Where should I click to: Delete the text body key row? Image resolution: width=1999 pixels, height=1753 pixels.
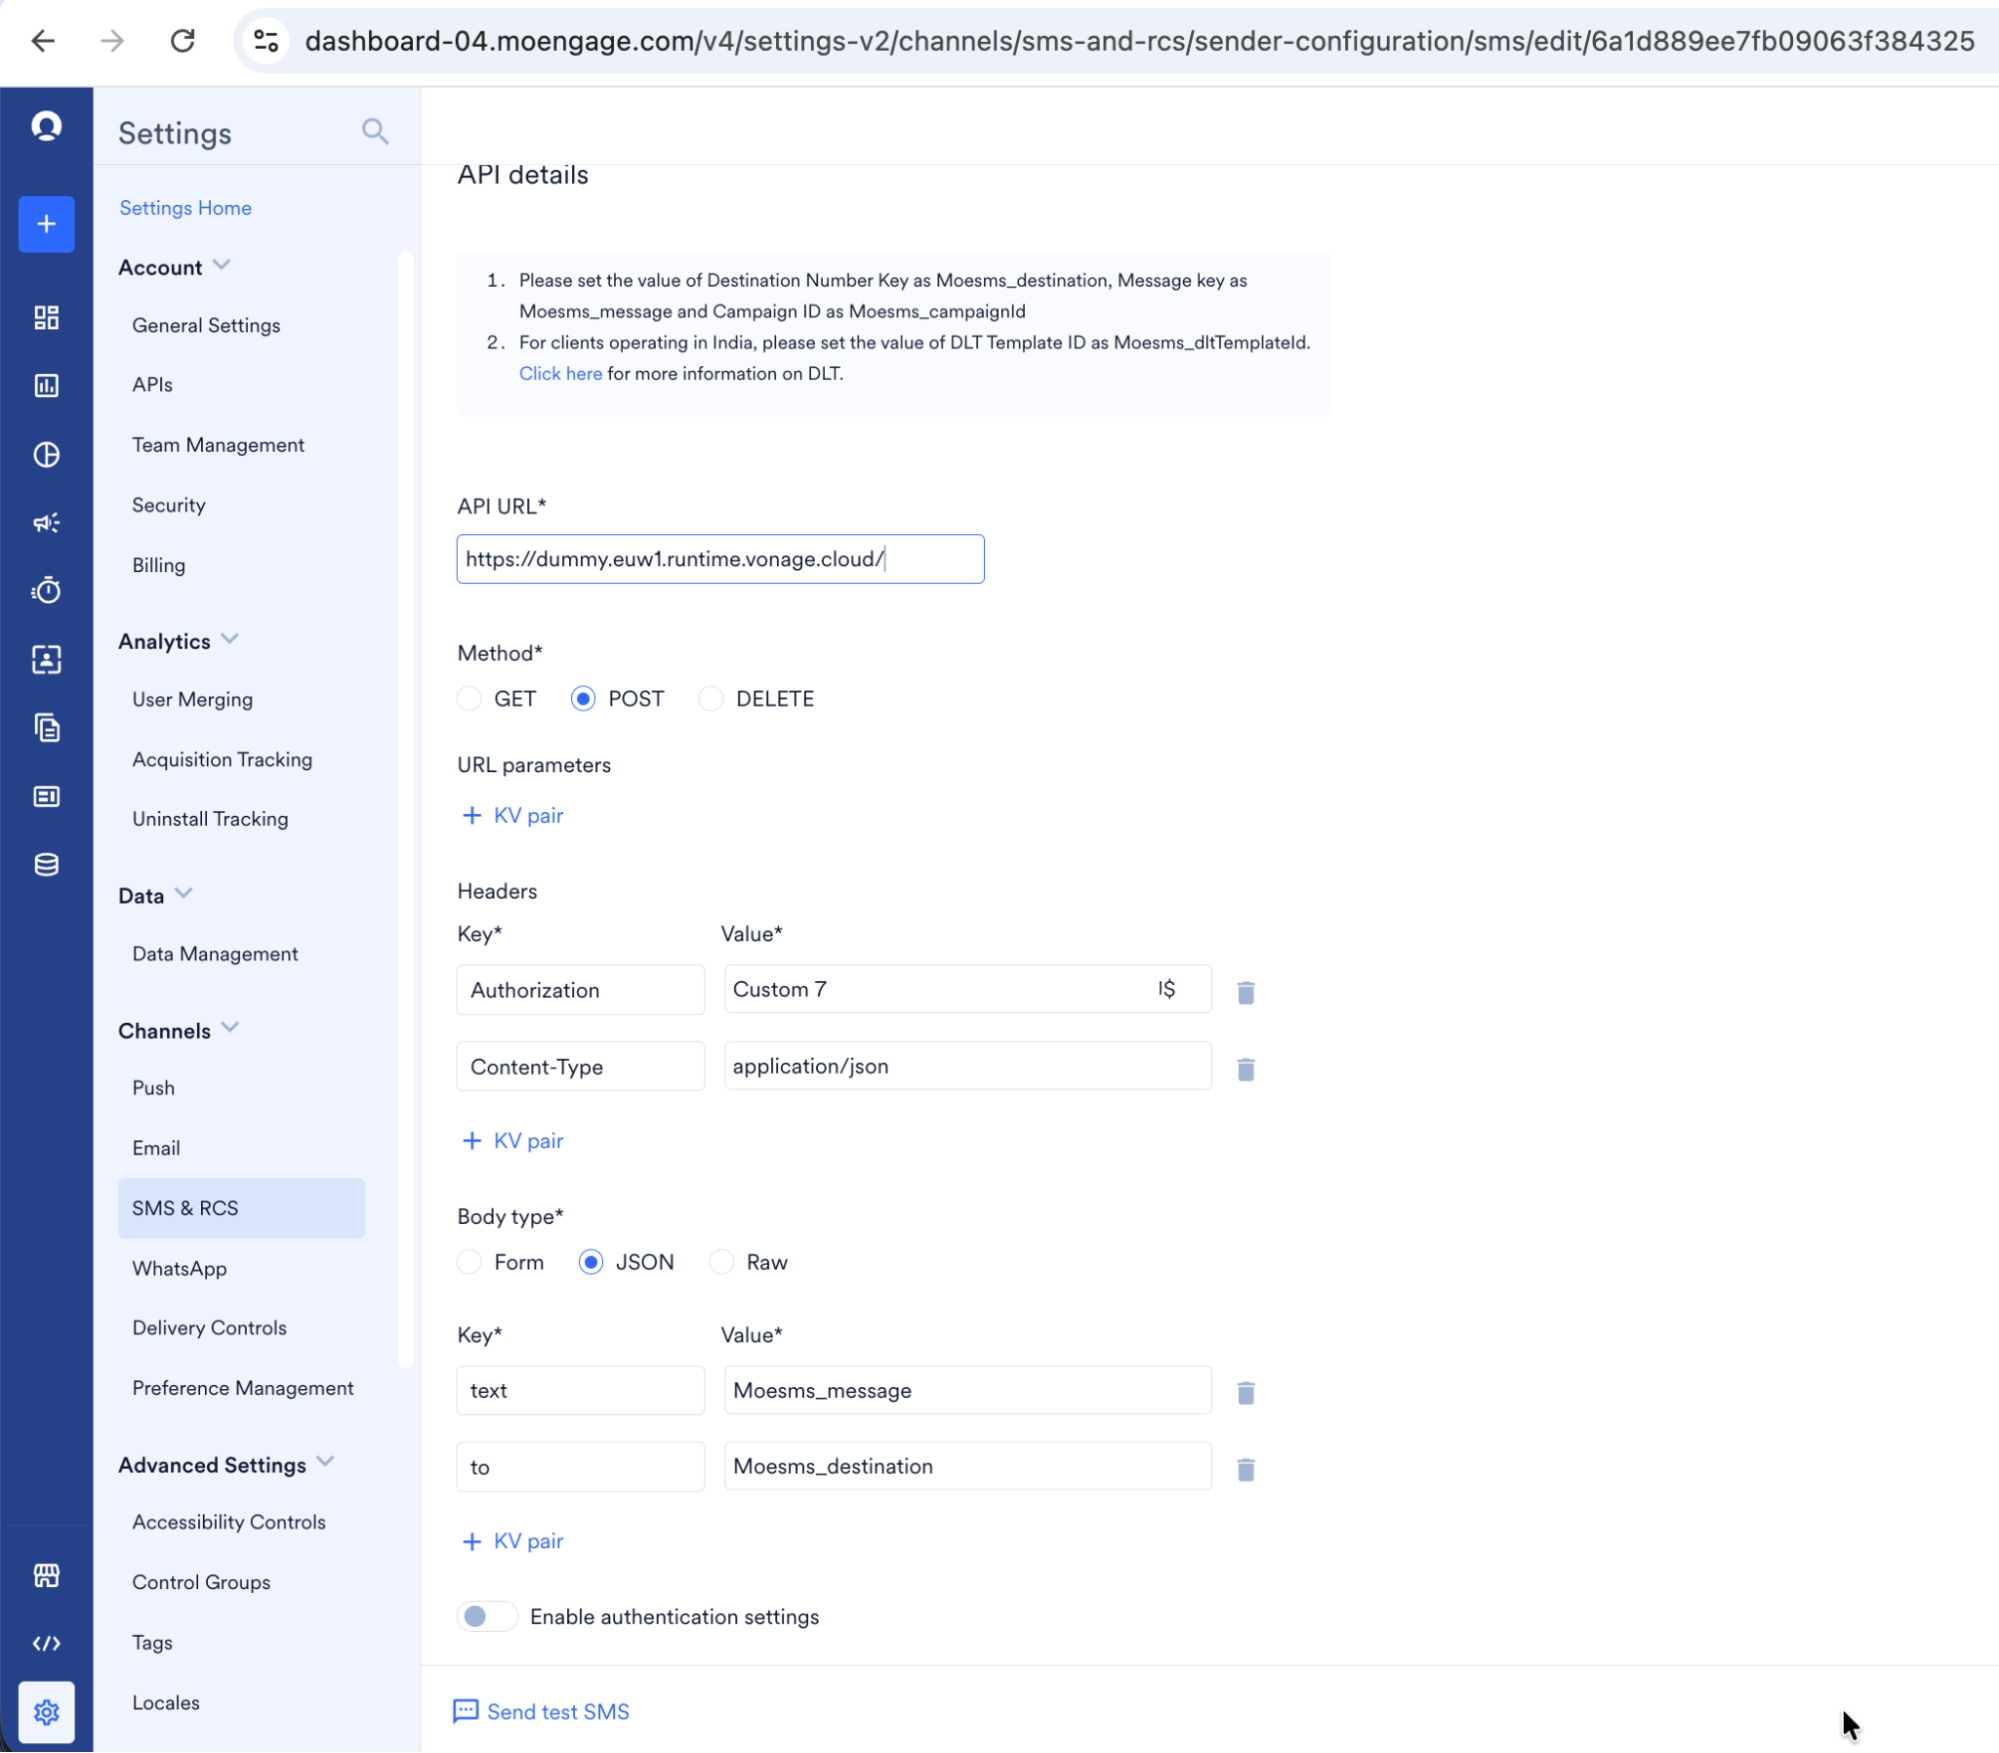[x=1246, y=1392]
